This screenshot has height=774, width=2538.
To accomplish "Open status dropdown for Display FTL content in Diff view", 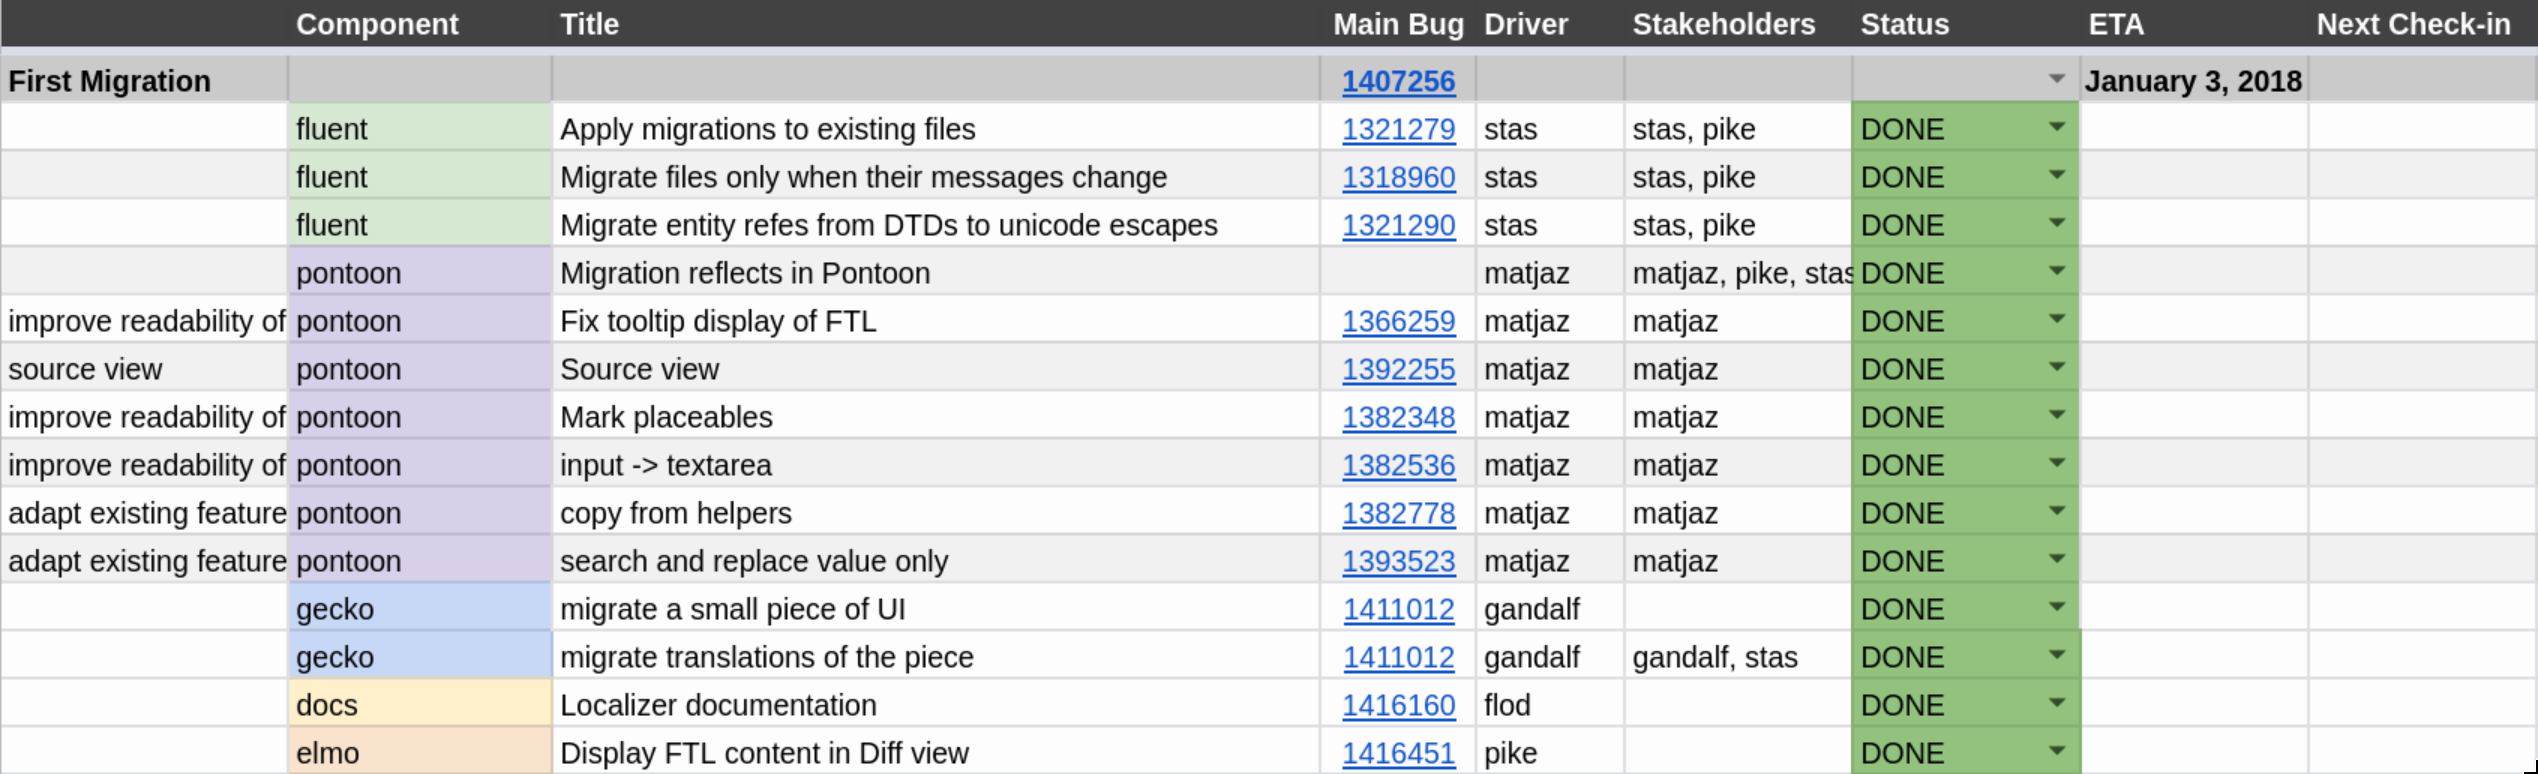I will point(2057,751).
